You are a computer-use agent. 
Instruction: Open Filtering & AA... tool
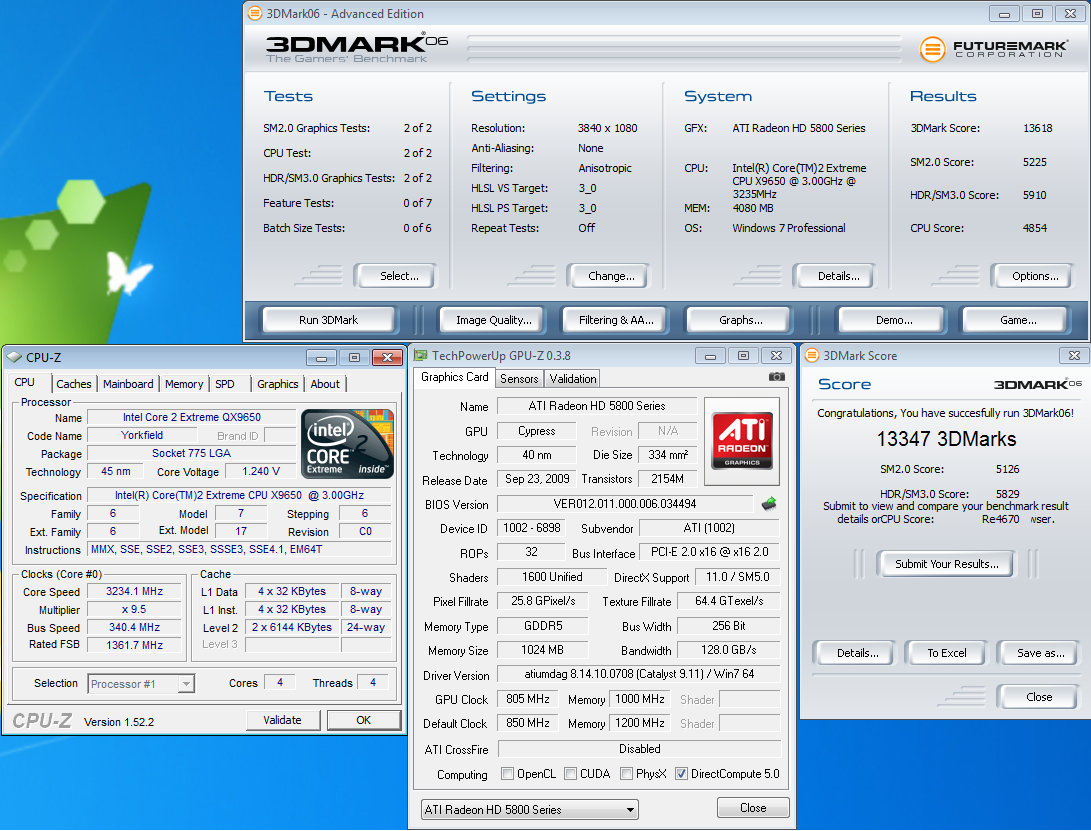pos(616,320)
